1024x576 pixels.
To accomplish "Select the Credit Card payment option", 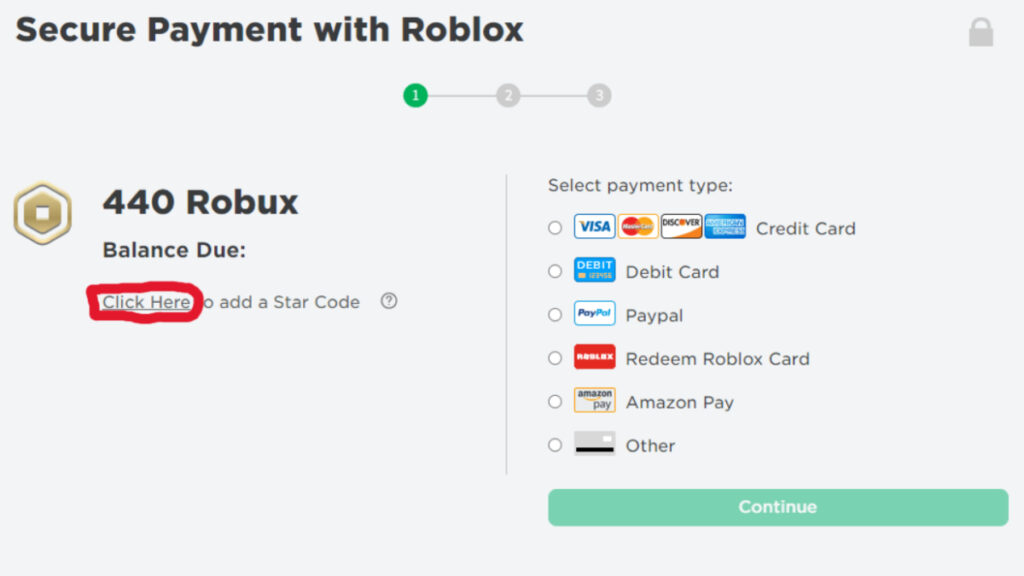I will (555, 227).
